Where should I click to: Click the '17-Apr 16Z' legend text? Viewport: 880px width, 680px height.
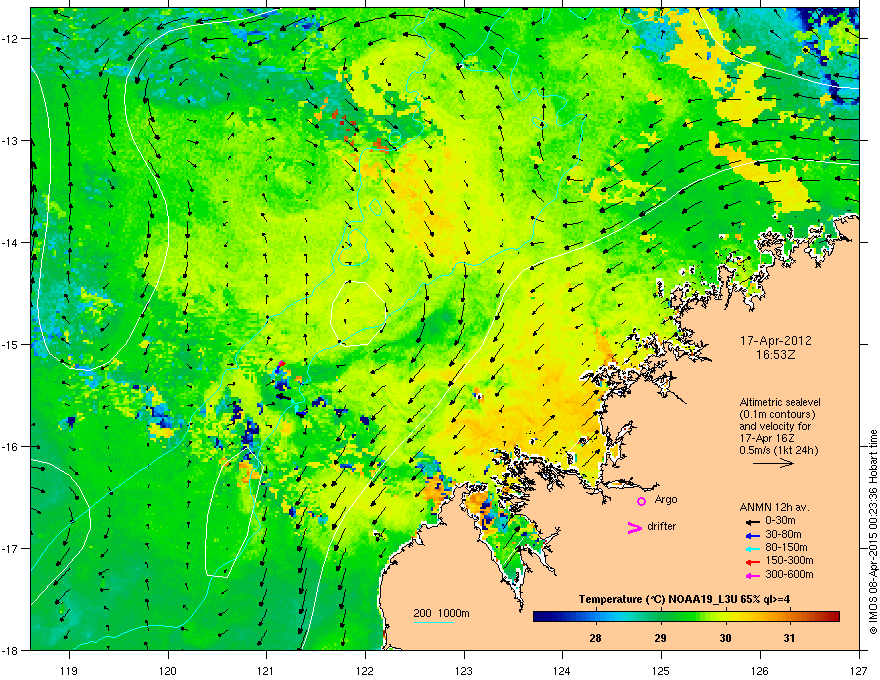(x=767, y=438)
